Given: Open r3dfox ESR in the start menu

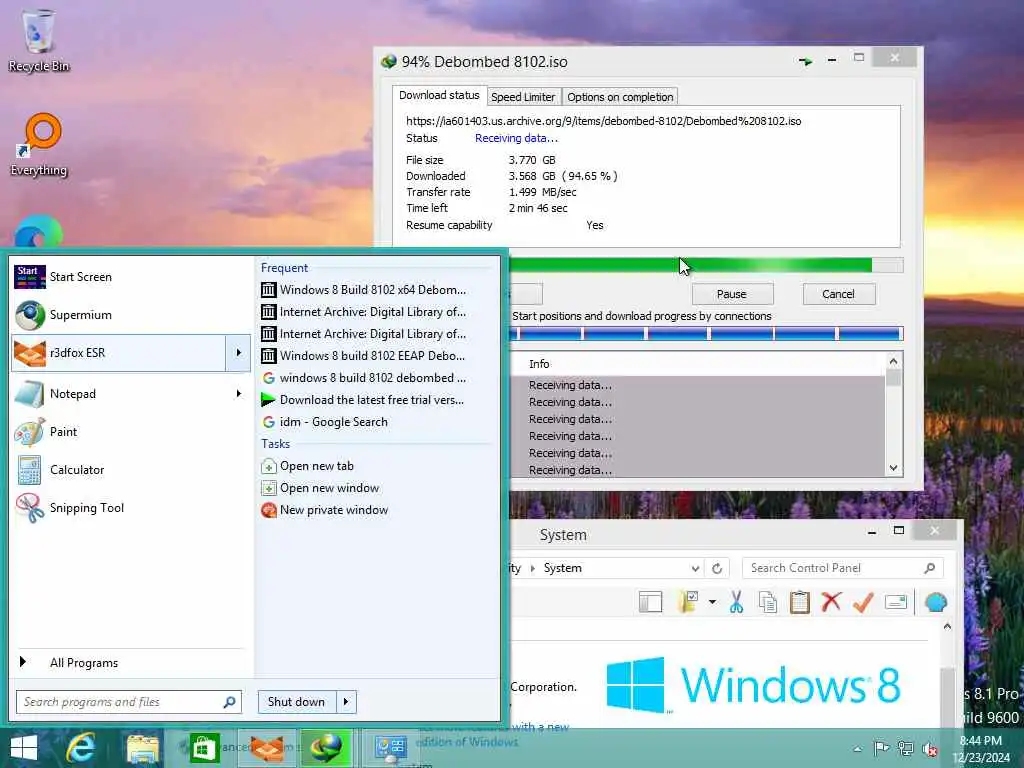Looking at the screenshot, I should pos(118,353).
